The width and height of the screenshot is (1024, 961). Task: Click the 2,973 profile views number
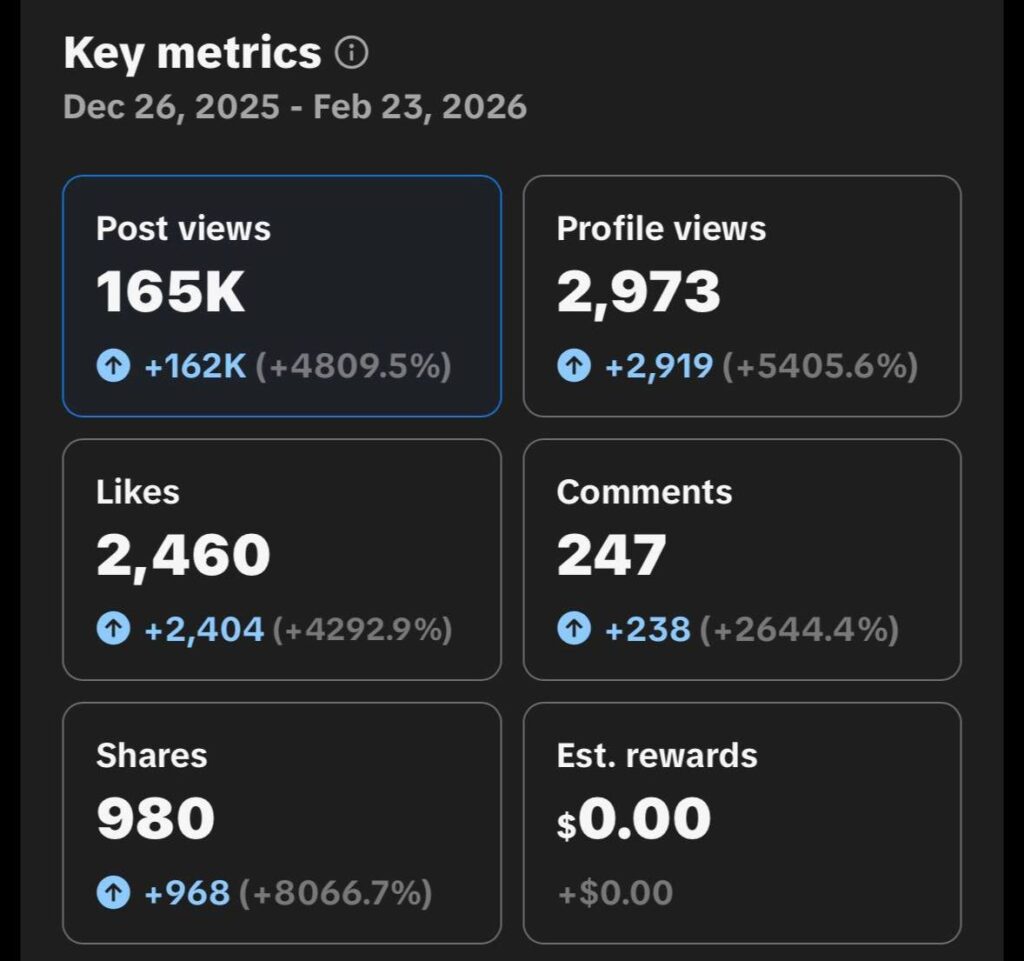click(x=638, y=293)
